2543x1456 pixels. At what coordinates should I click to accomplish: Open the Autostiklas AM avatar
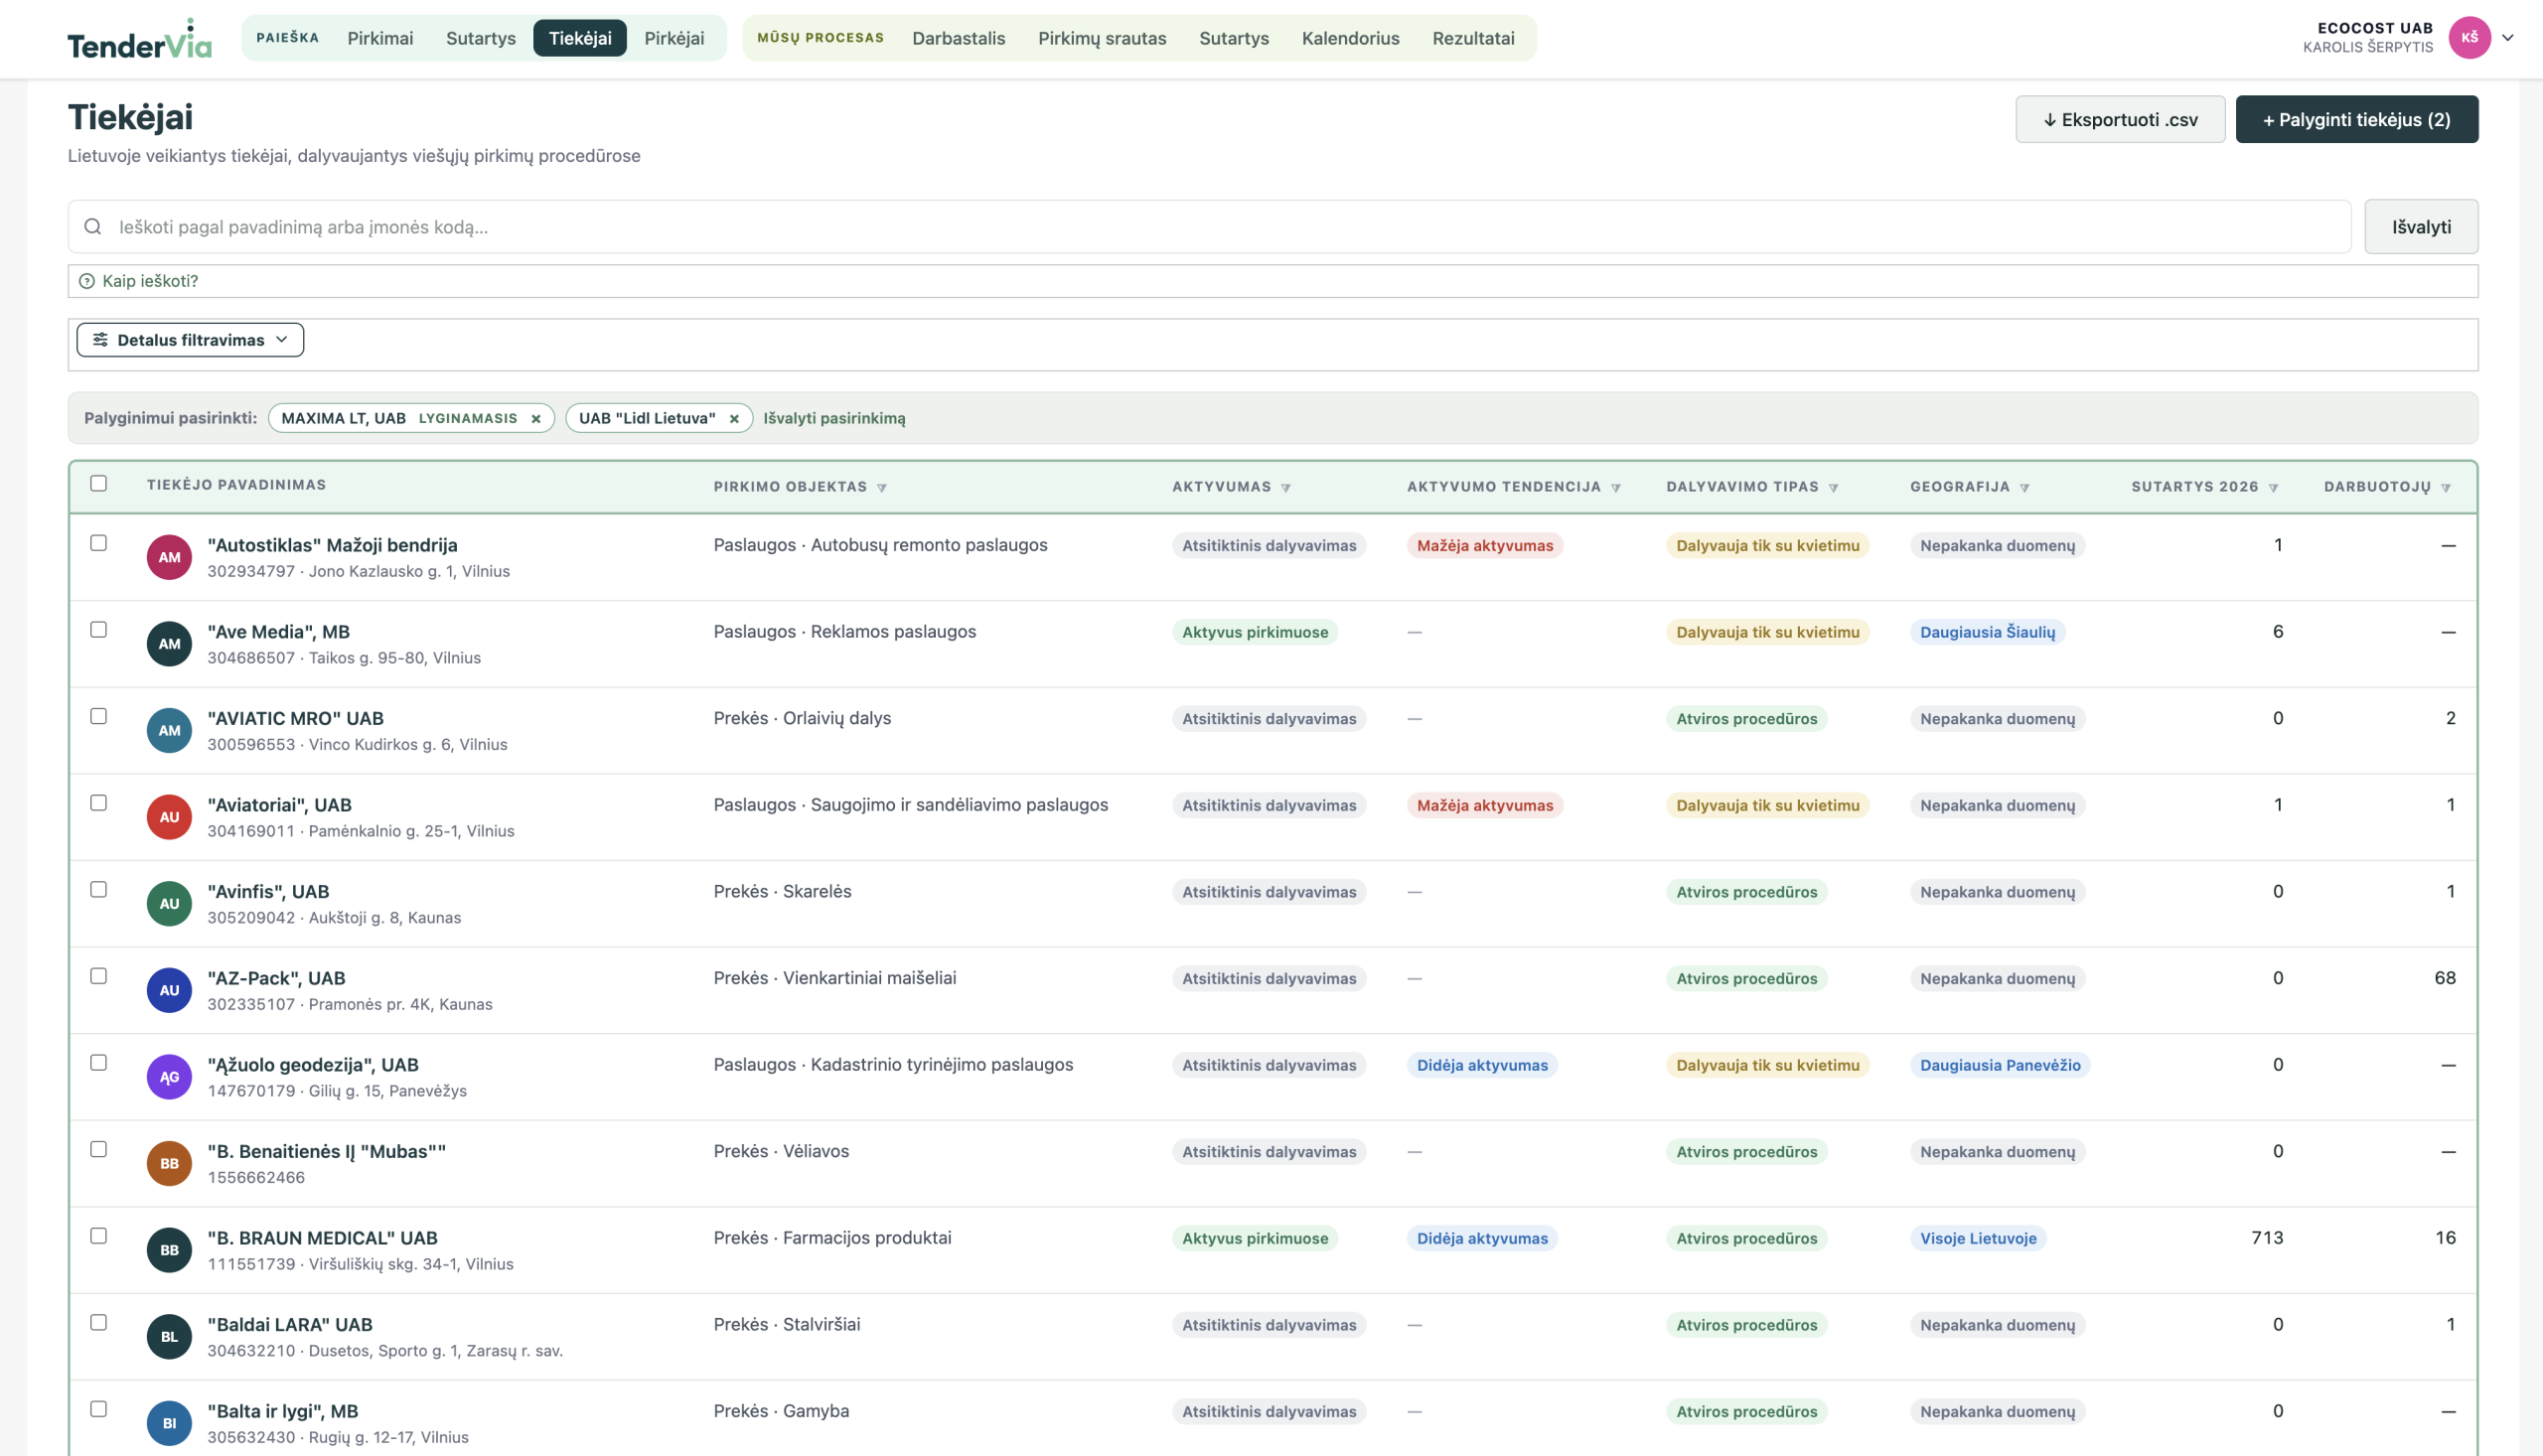pos(169,557)
